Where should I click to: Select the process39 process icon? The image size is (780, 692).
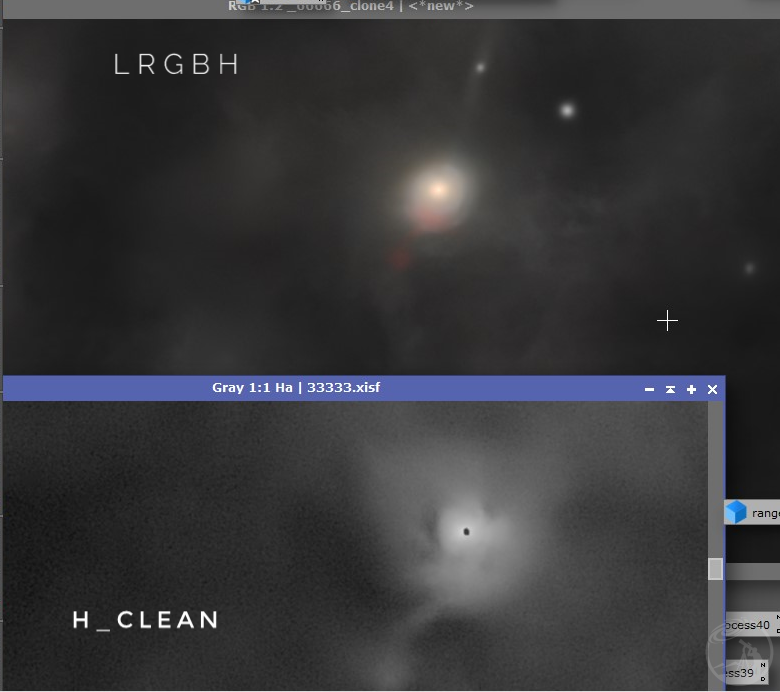(x=747, y=673)
